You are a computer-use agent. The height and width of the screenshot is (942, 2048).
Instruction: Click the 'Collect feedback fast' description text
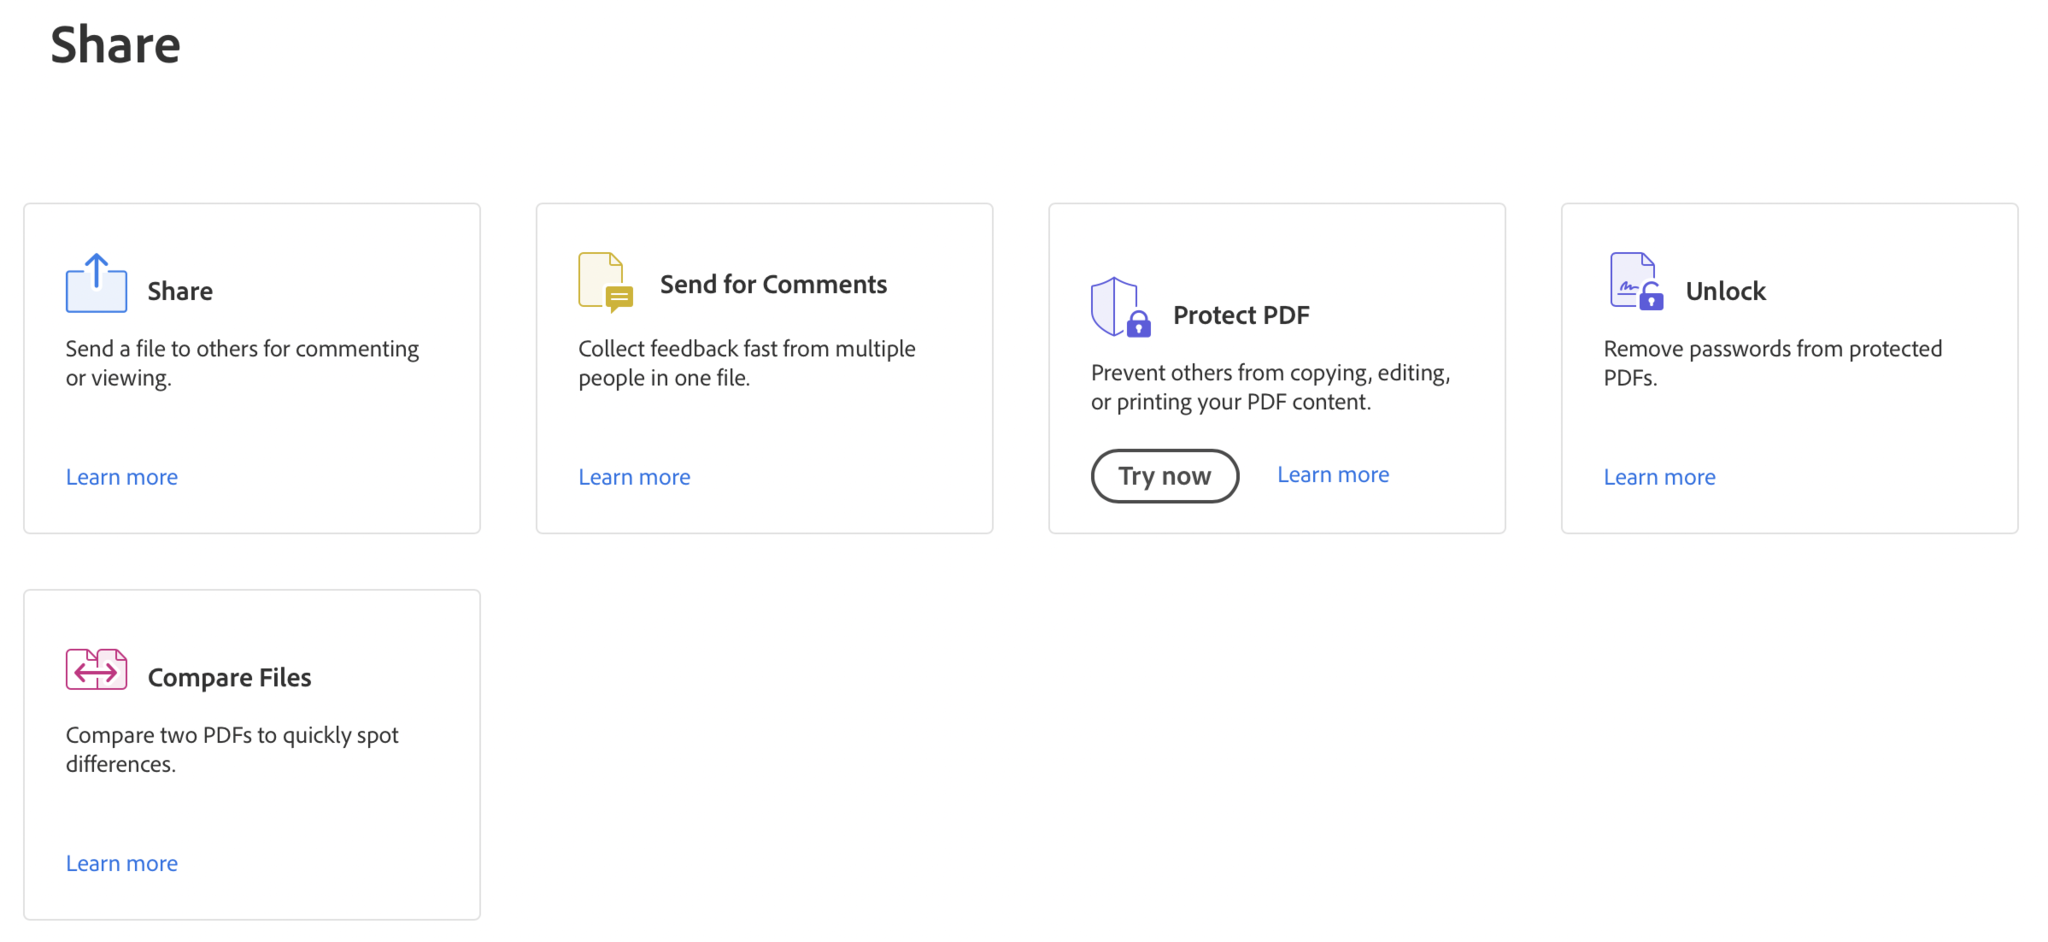pyautogui.click(x=746, y=363)
